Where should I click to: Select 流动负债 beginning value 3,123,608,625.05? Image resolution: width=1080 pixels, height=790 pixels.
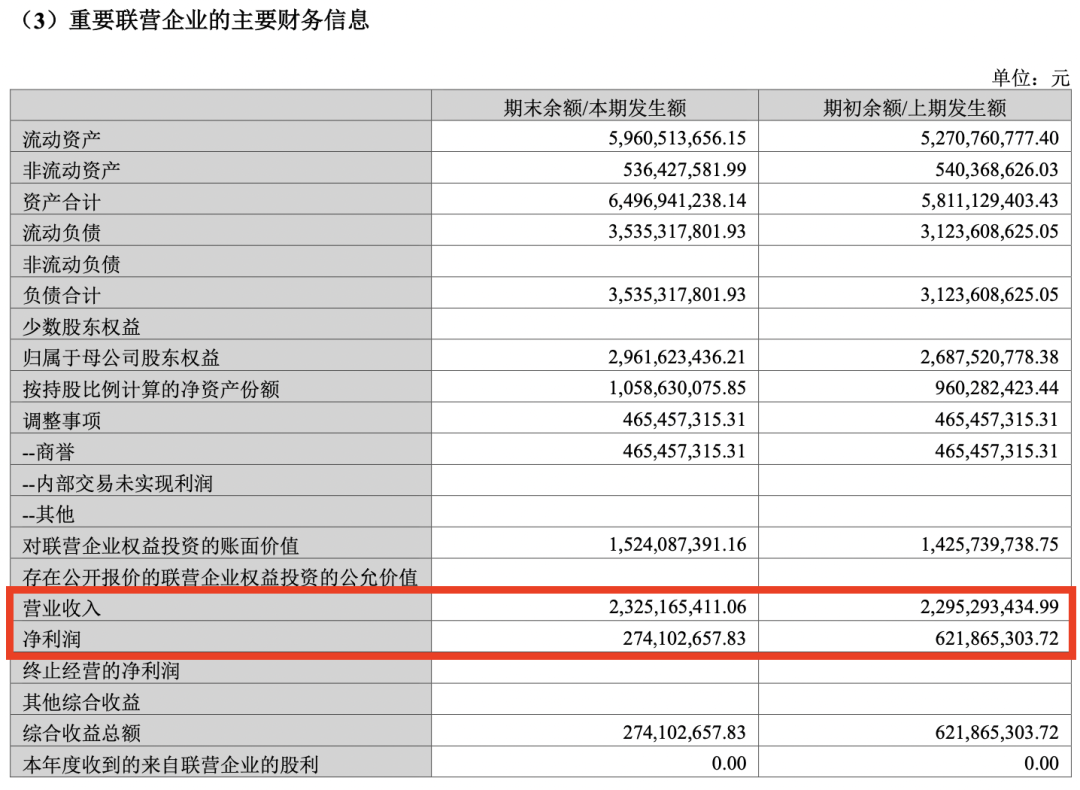point(990,231)
